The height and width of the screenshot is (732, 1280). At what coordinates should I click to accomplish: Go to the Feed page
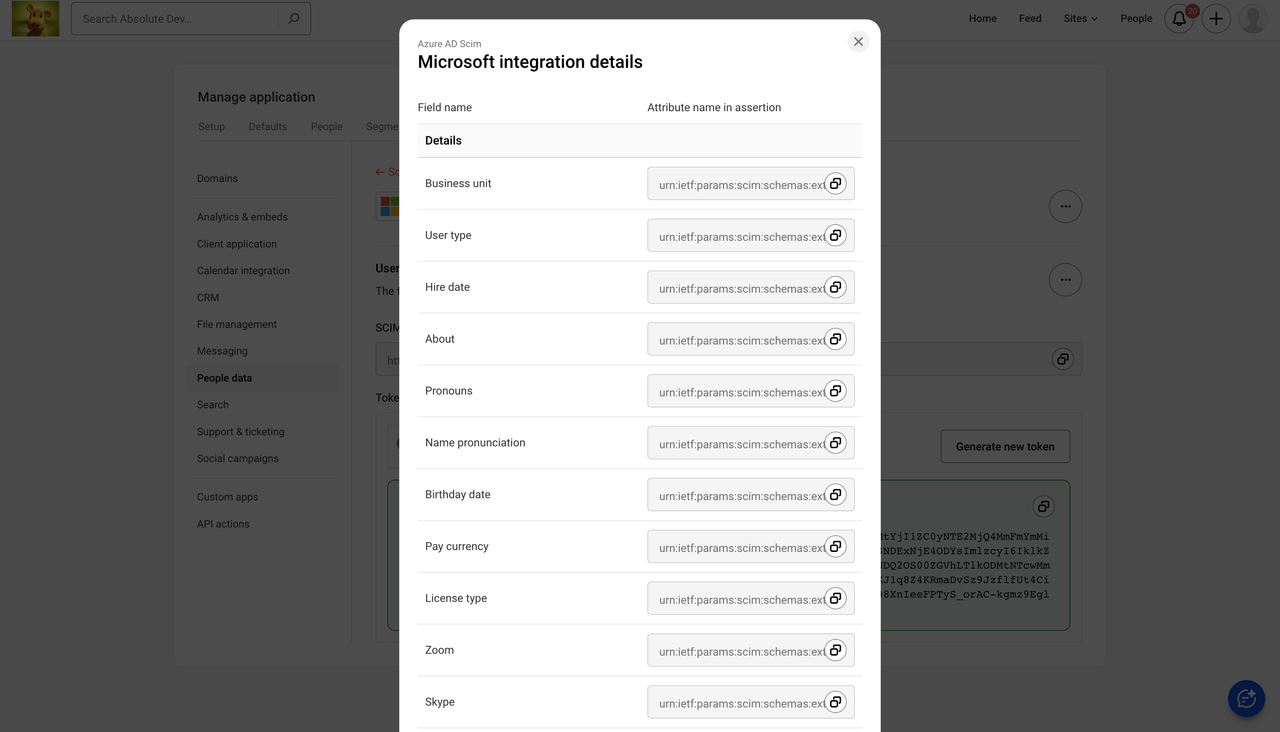[x=1030, y=18]
